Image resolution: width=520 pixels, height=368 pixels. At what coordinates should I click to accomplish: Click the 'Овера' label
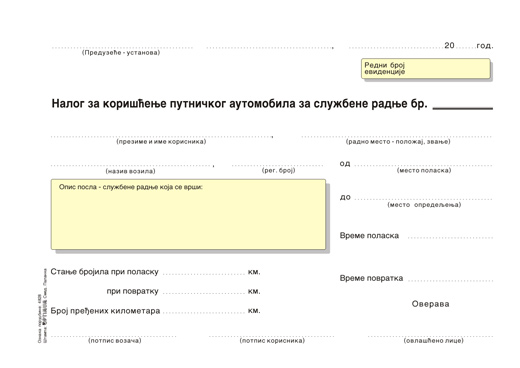430,304
